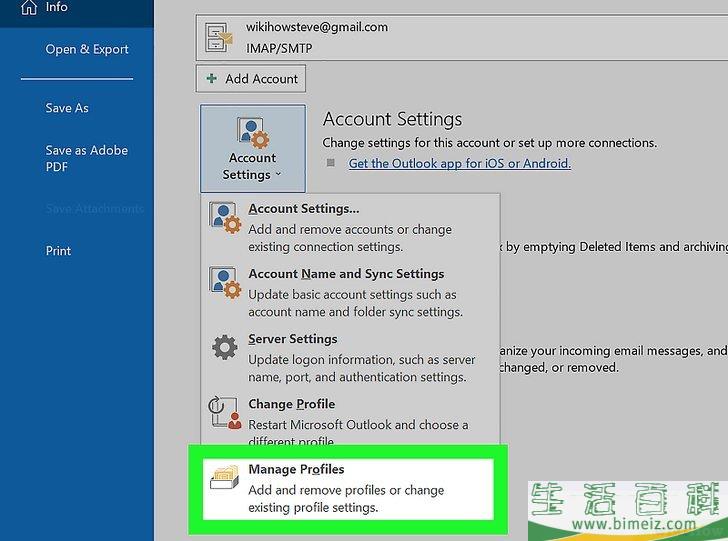728x541 pixels.
Task: Select Save as Adobe PDF
Action: tap(86, 158)
